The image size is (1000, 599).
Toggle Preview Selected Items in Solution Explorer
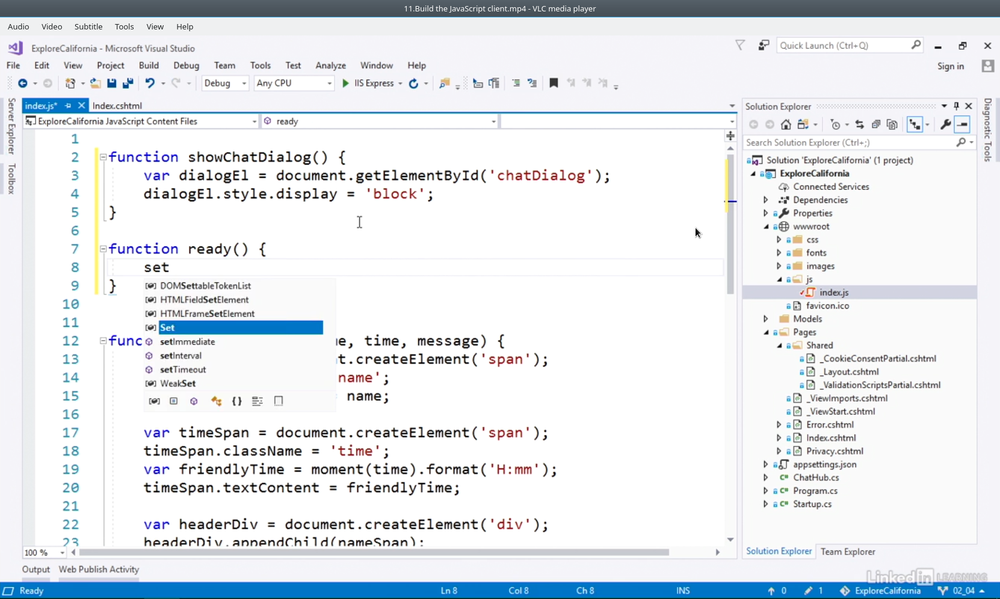[x=962, y=125]
